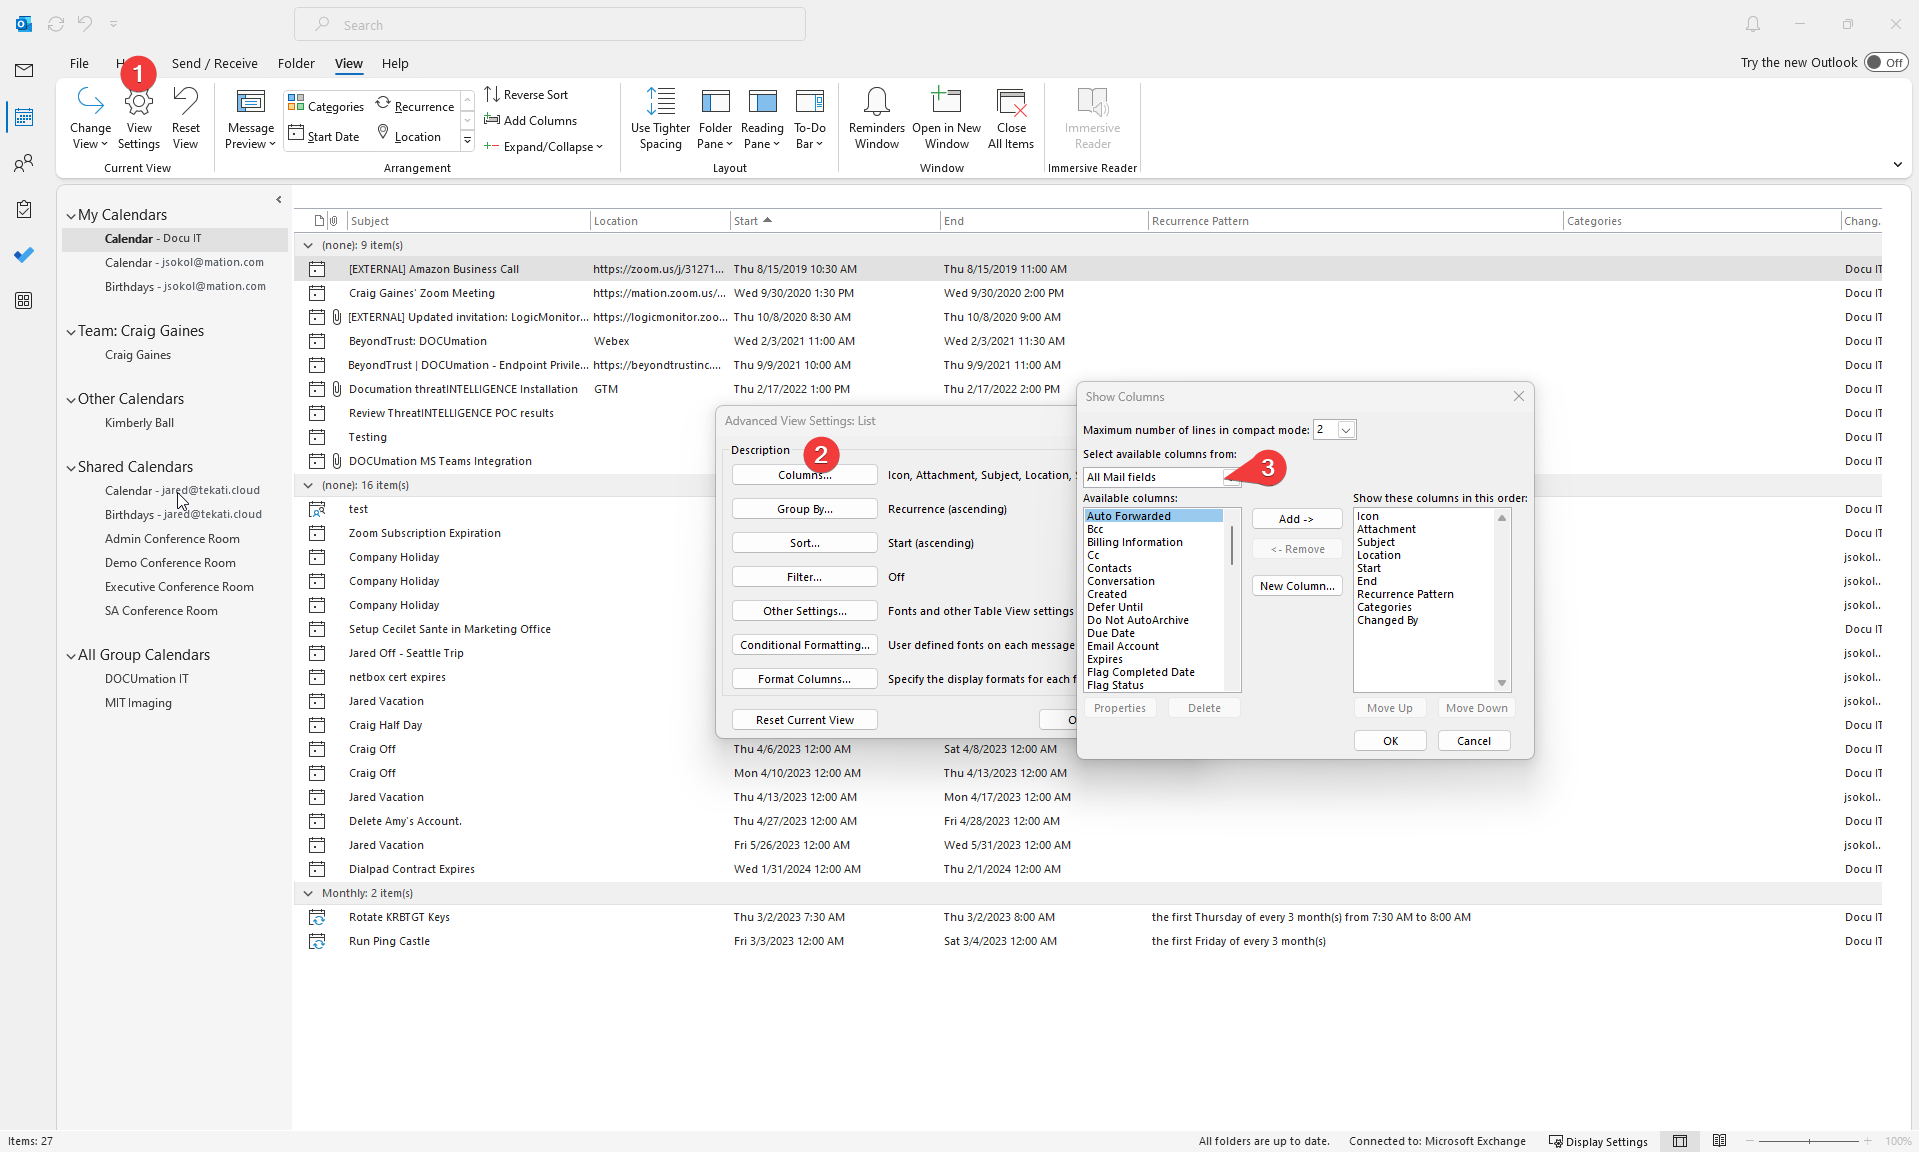Collapse the Team: Craig Gaines group

71,332
